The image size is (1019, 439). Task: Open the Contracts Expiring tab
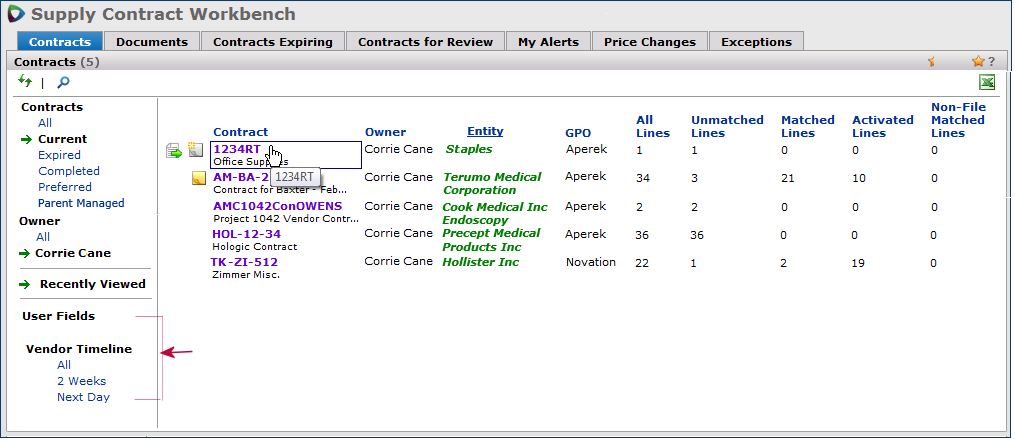coord(273,42)
